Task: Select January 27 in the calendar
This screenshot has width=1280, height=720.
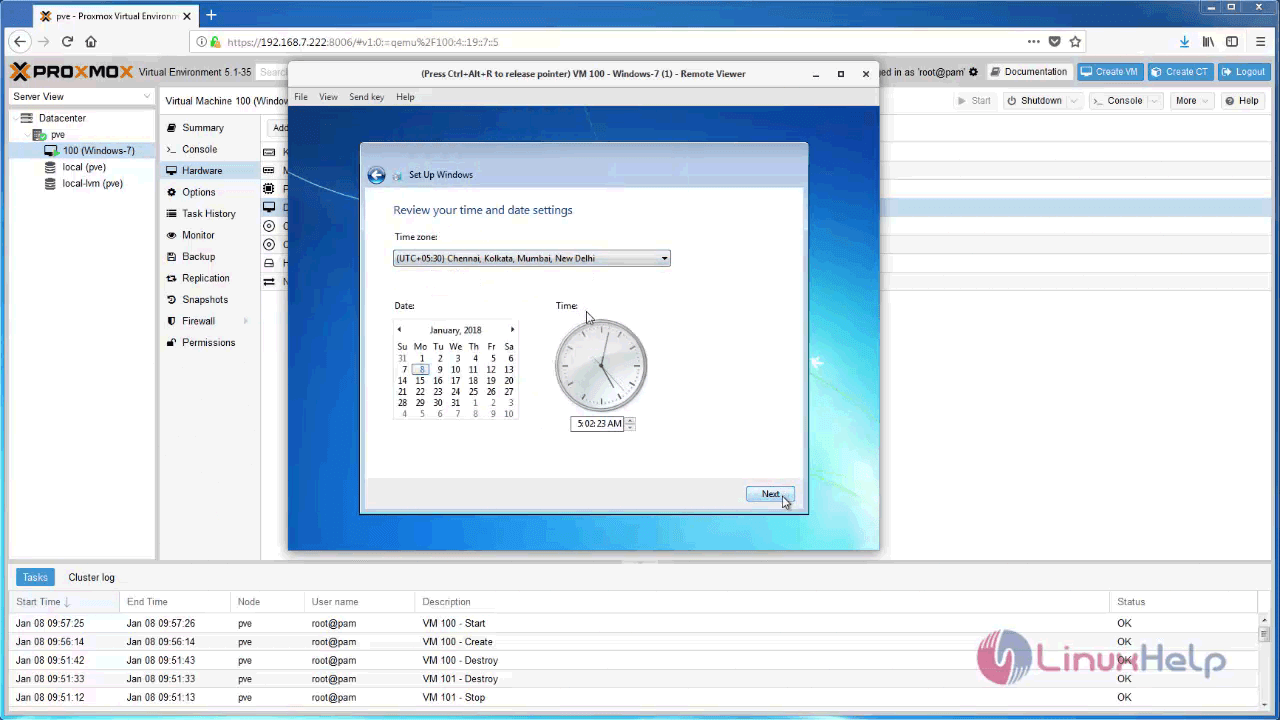Action: point(508,392)
